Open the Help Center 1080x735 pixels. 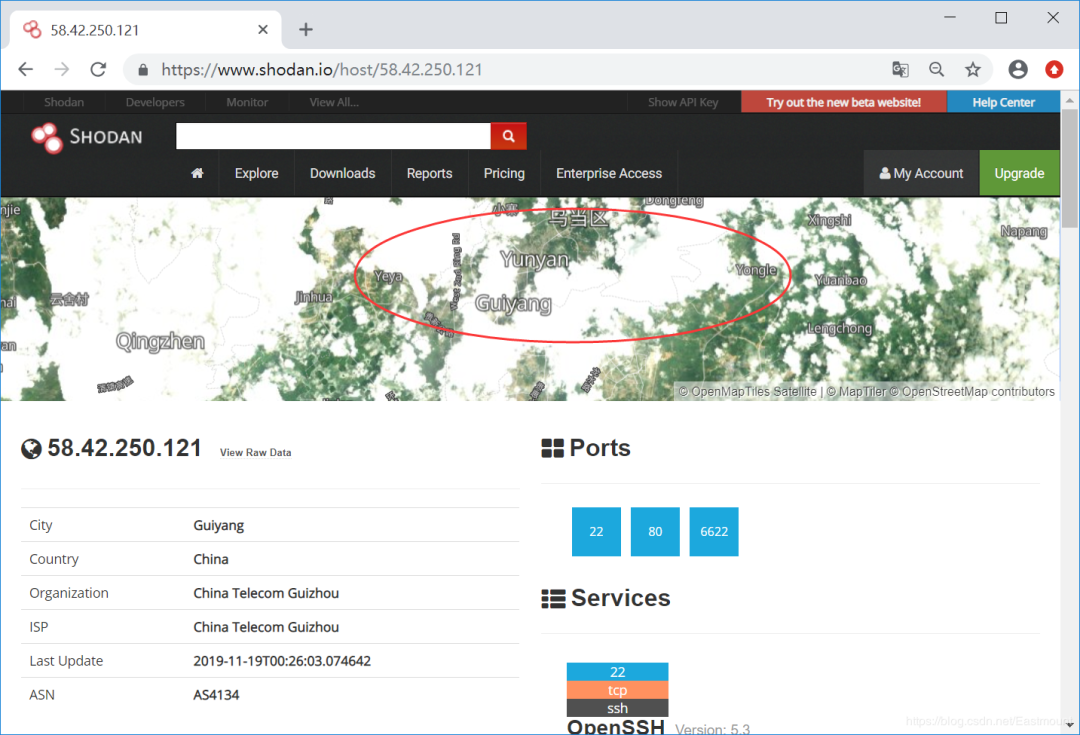[1004, 102]
